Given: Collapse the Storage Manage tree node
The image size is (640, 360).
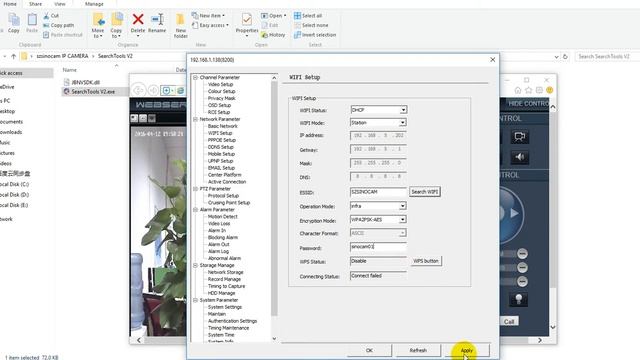Looking at the screenshot, I should [195, 265].
